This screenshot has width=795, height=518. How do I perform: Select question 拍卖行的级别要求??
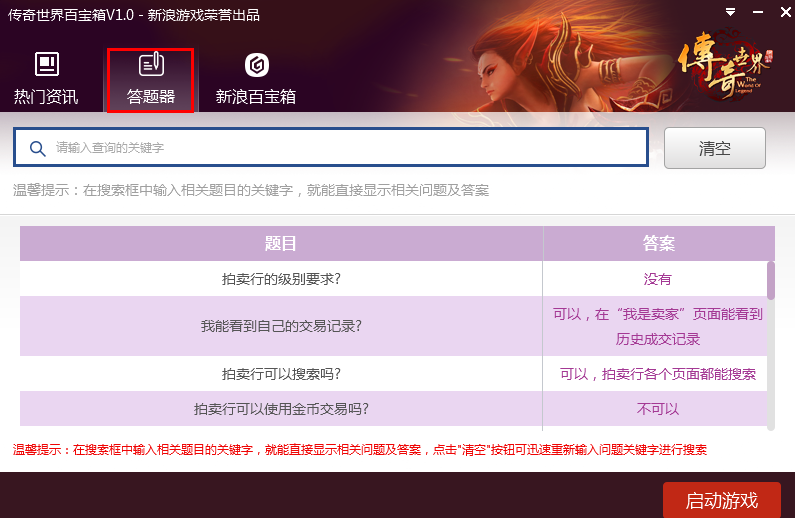[x=281, y=279]
